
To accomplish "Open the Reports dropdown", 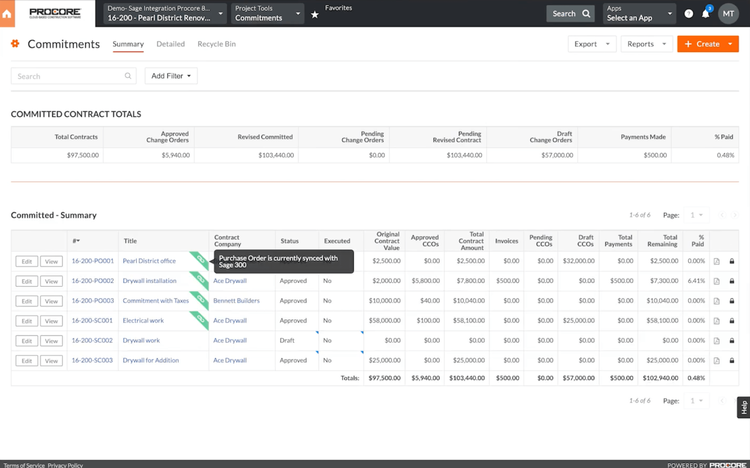I will point(646,44).
